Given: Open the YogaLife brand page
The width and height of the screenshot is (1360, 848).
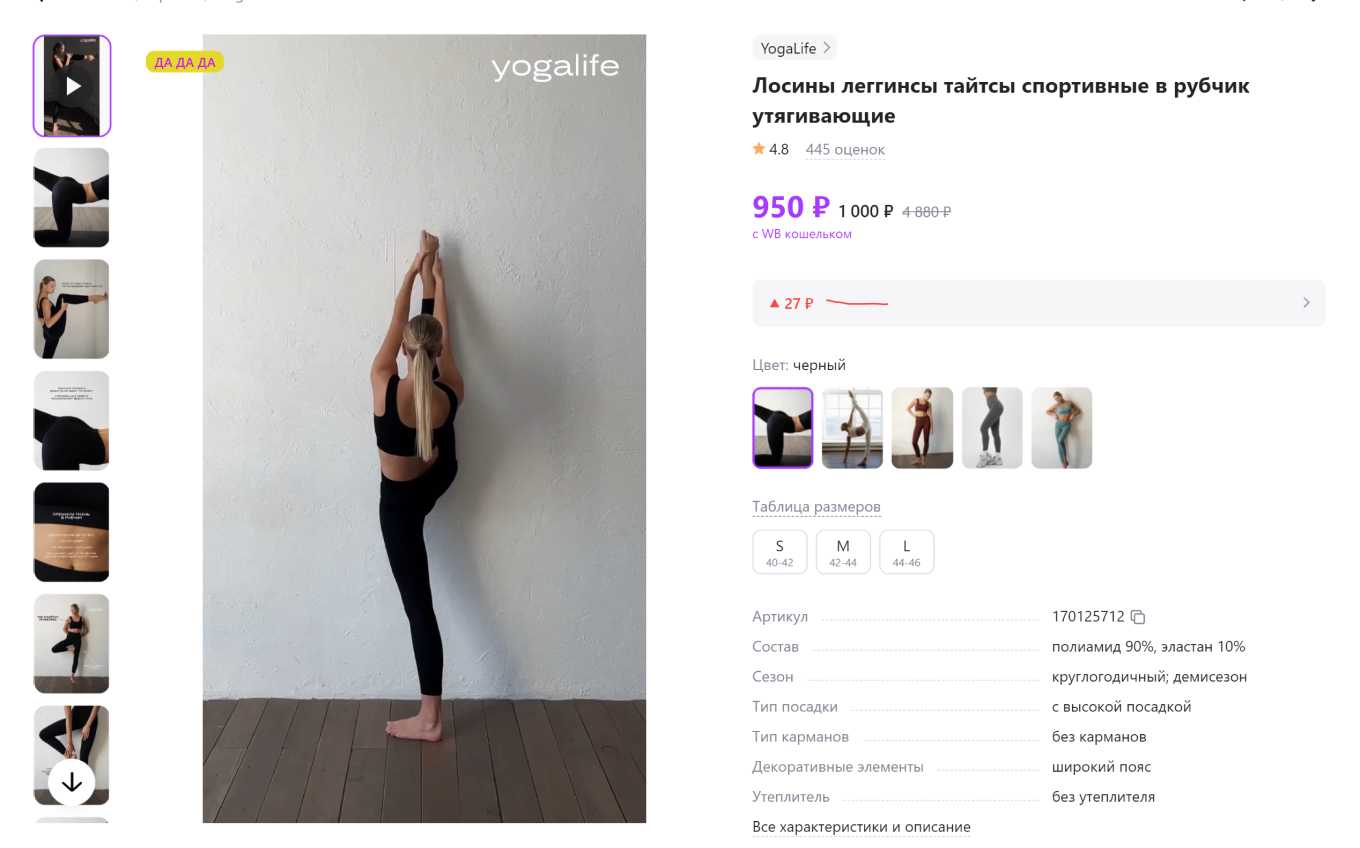Looking at the screenshot, I should coord(794,48).
